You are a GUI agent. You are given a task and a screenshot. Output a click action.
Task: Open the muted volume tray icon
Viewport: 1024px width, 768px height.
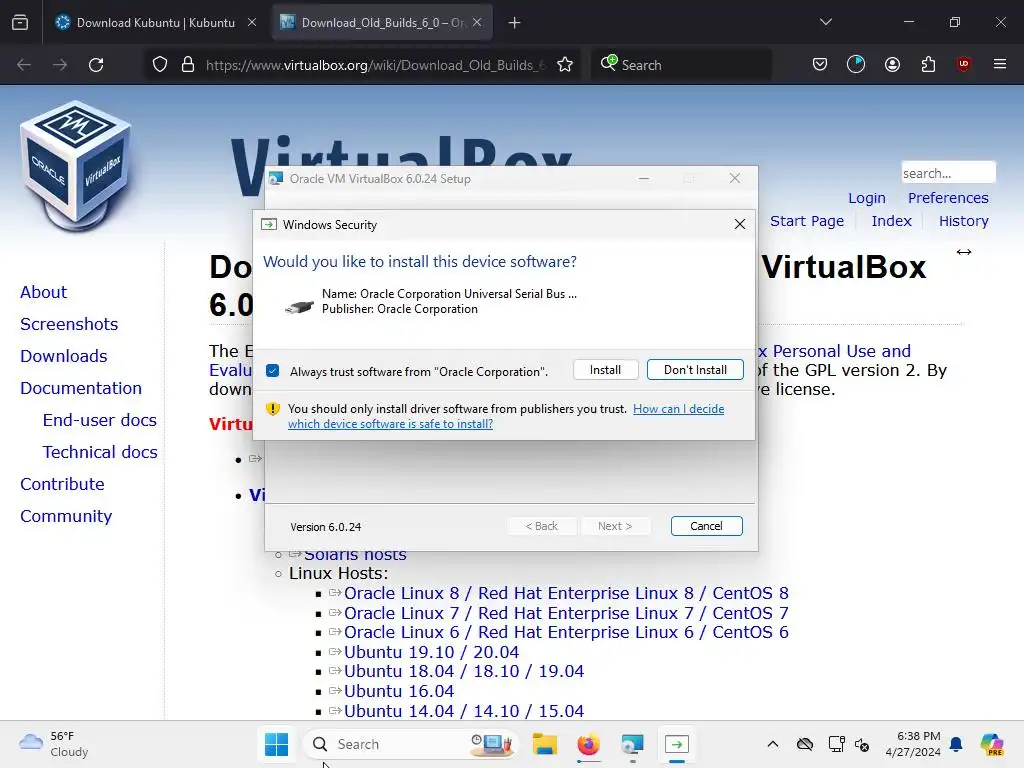click(x=862, y=744)
